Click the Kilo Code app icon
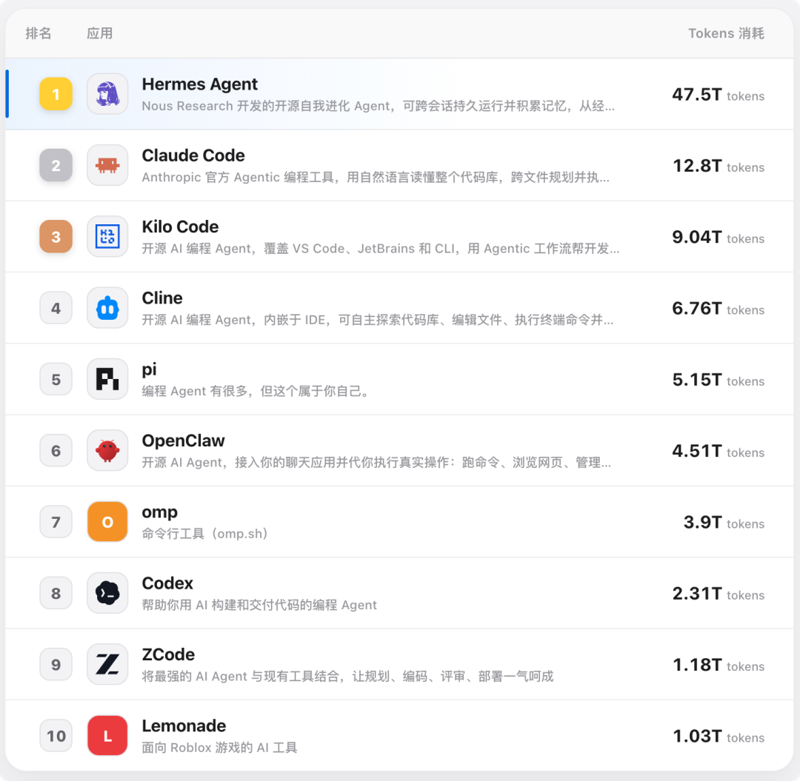This screenshot has height=781, width=800. coord(107,236)
